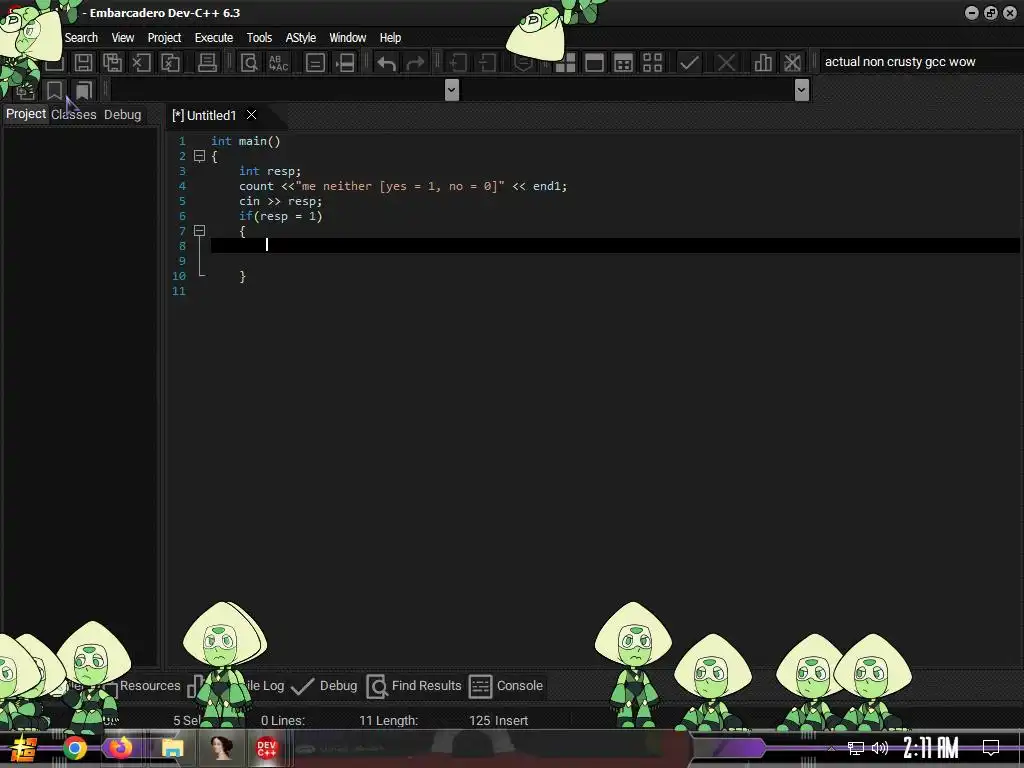Switch to the Classes side panel tab

pyautogui.click(x=74, y=114)
